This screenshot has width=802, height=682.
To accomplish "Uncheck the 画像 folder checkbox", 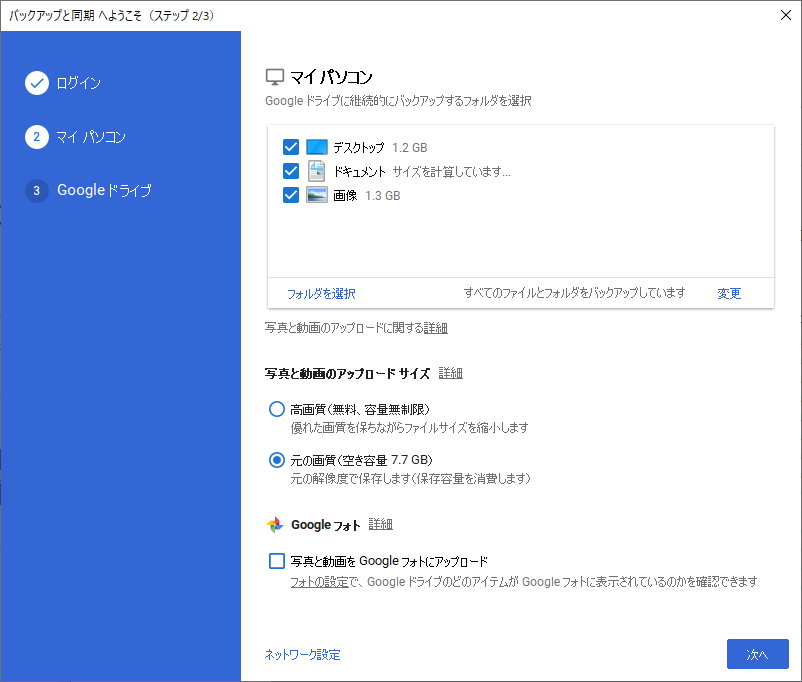I will click(291, 195).
